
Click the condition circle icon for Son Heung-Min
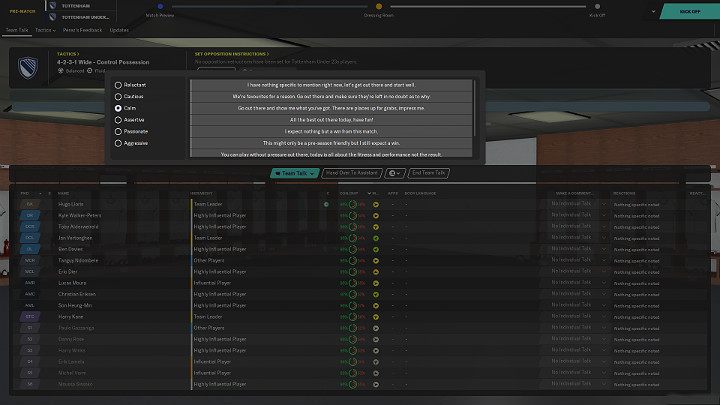pyautogui.click(x=353, y=305)
